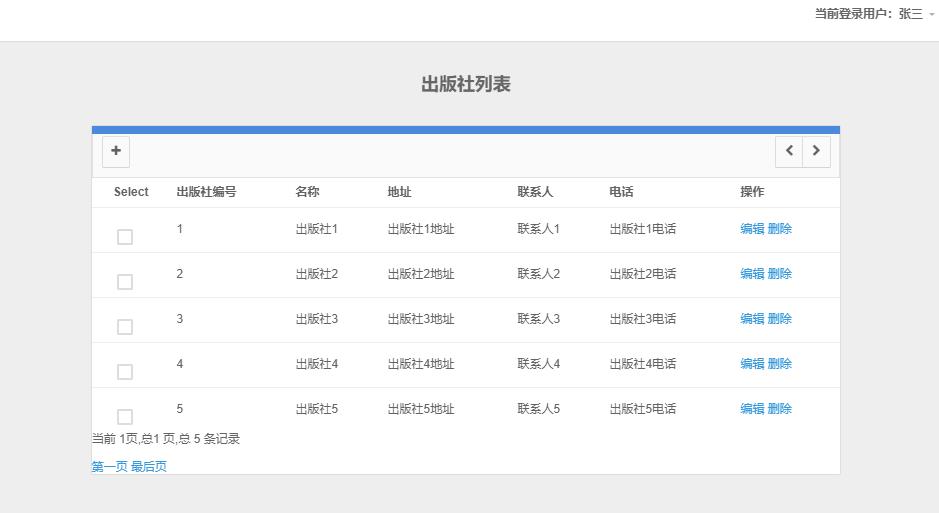Delete 出版社2 via 删除 link
Image resolution: width=939 pixels, height=513 pixels.
coord(780,274)
